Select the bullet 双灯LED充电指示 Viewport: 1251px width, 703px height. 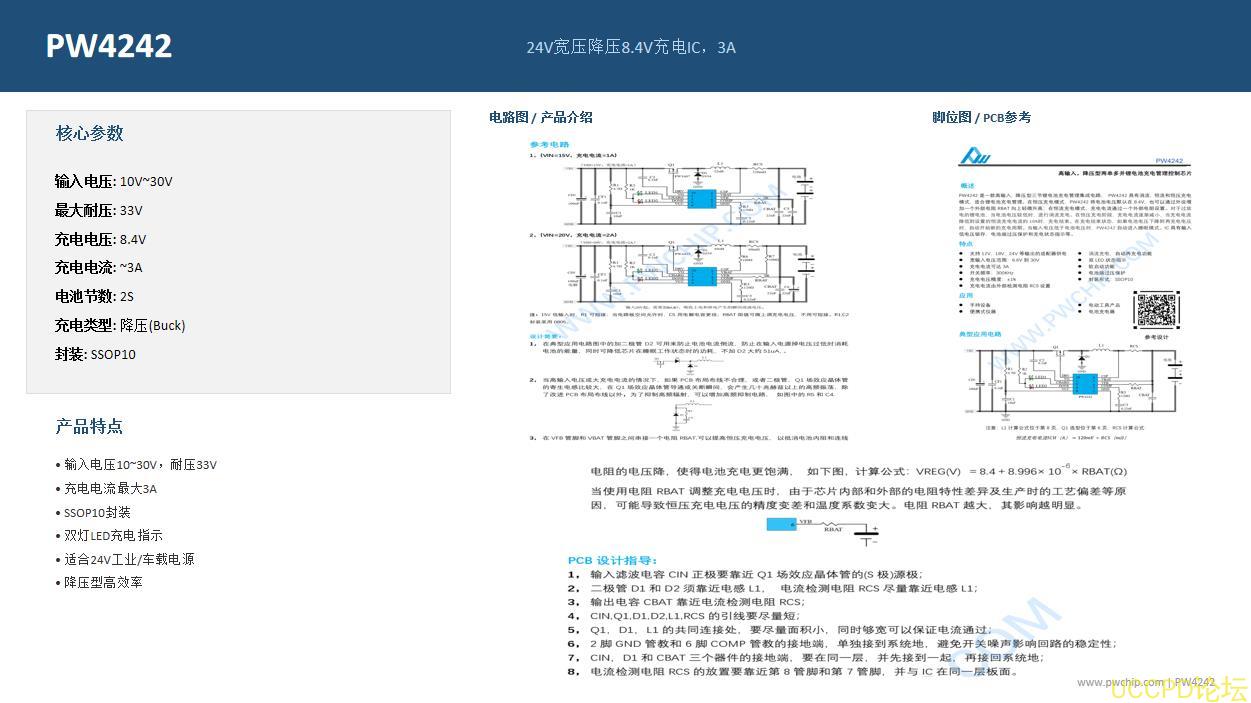pos(109,535)
